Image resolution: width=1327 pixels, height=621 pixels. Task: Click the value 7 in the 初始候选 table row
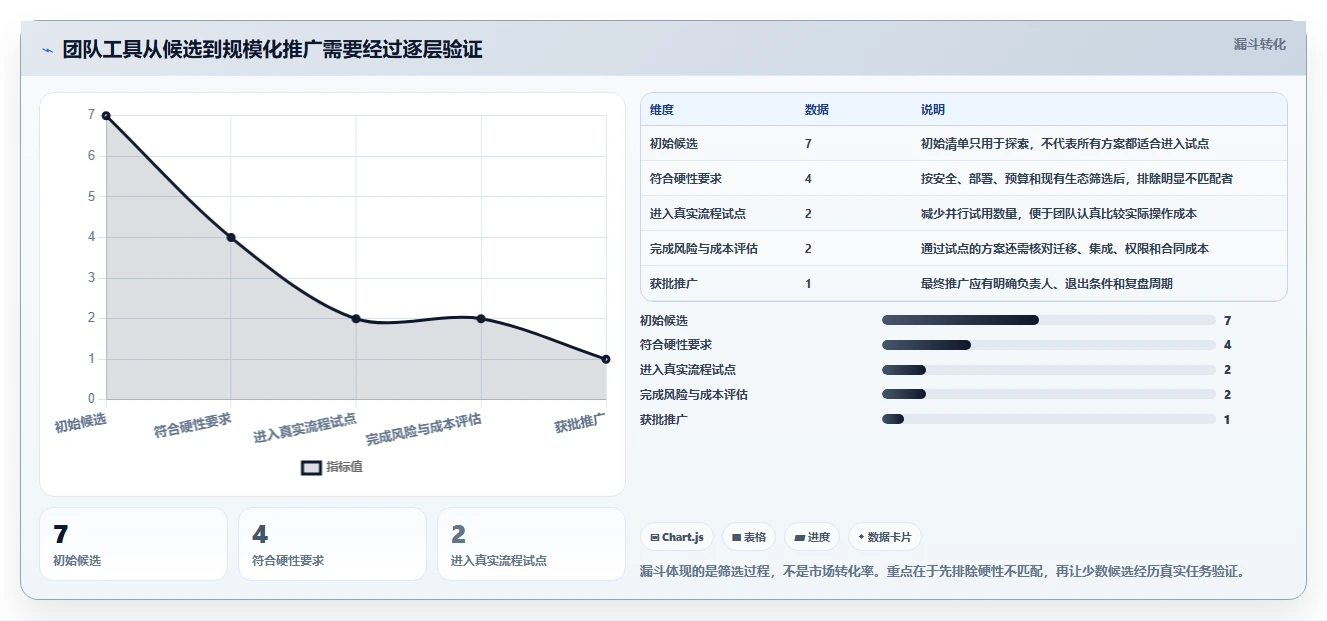808,144
